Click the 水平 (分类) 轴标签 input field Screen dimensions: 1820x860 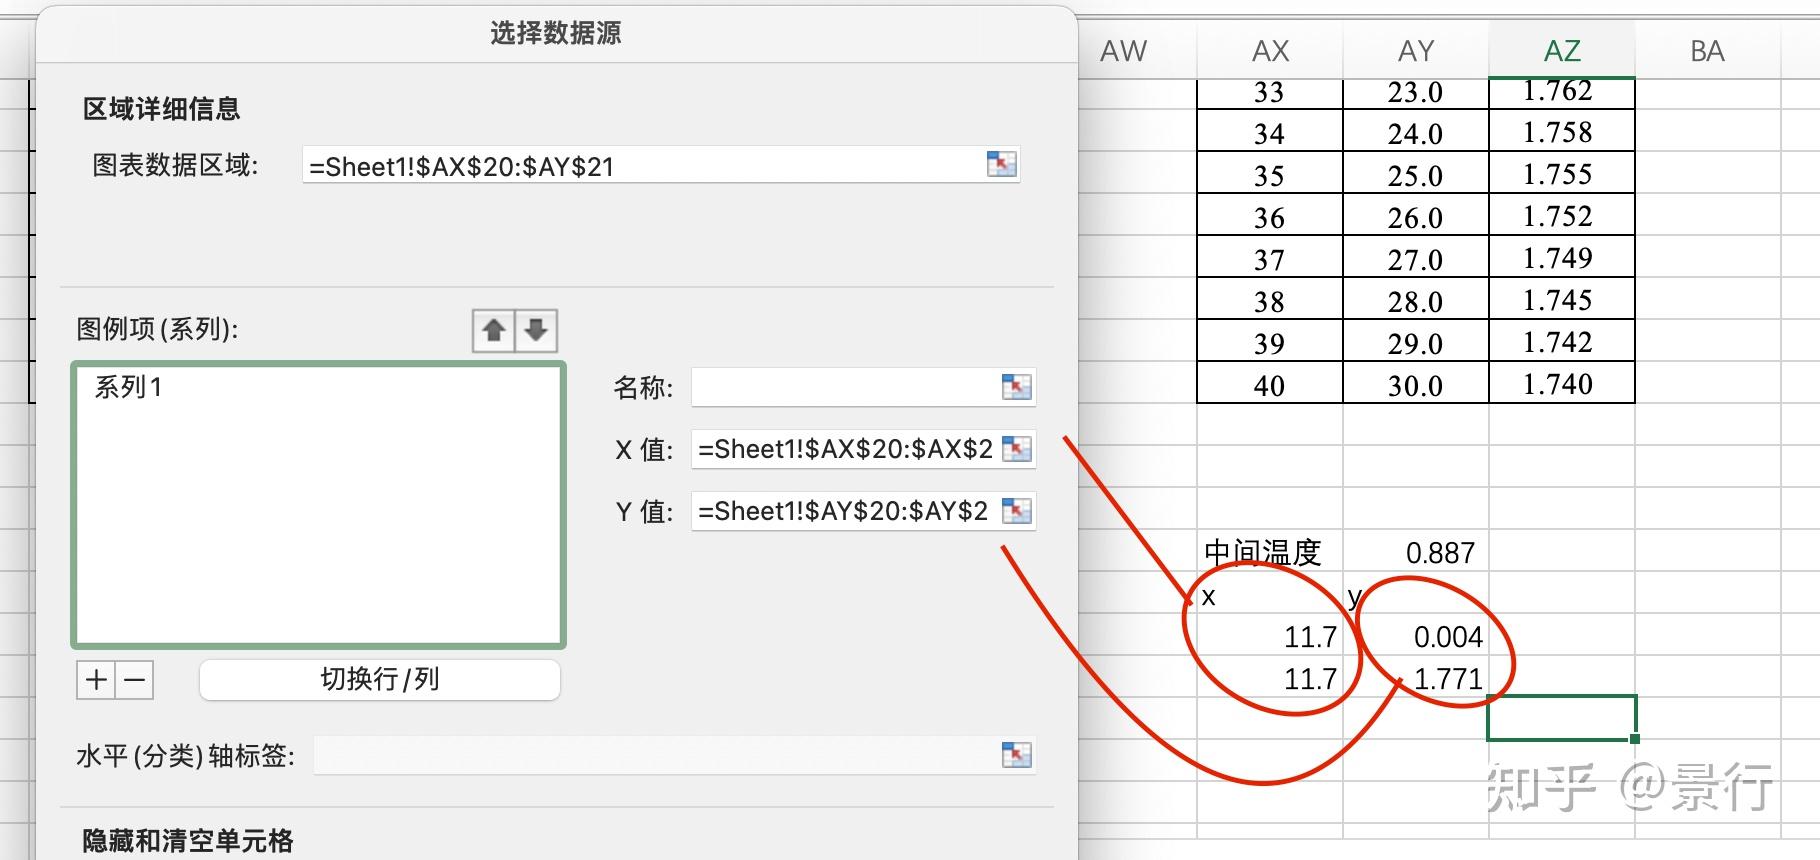click(675, 755)
